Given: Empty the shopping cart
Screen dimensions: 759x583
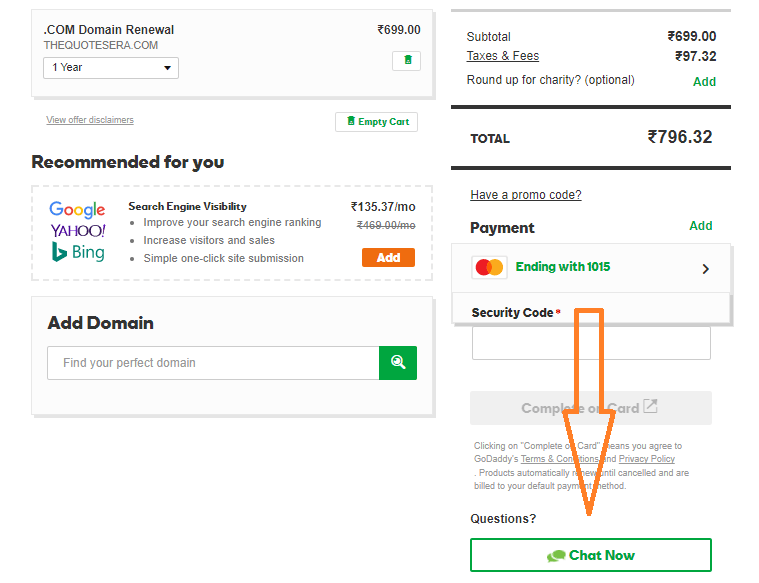Looking at the screenshot, I should 377,122.
